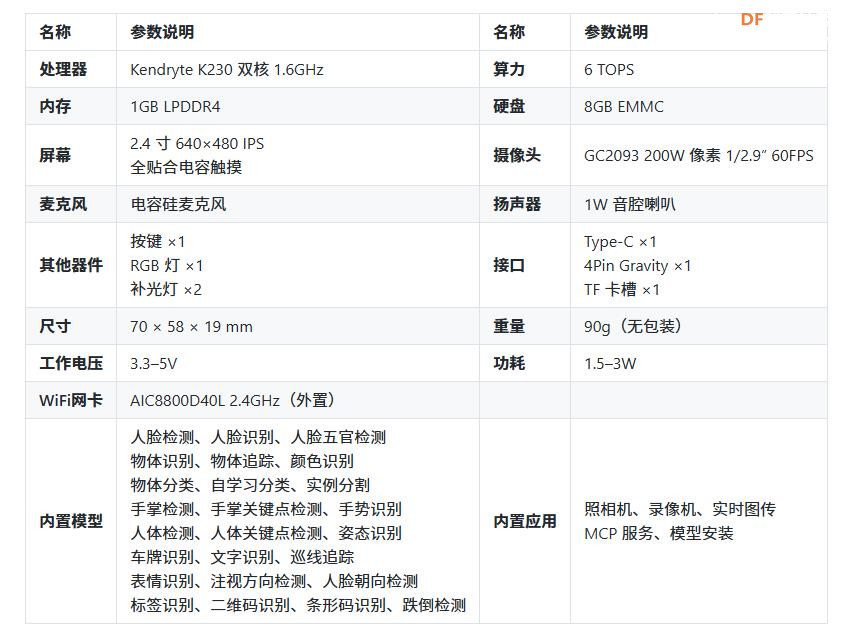Click the 屏幕 row label
This screenshot has width=849, height=638.
[x=55, y=155]
